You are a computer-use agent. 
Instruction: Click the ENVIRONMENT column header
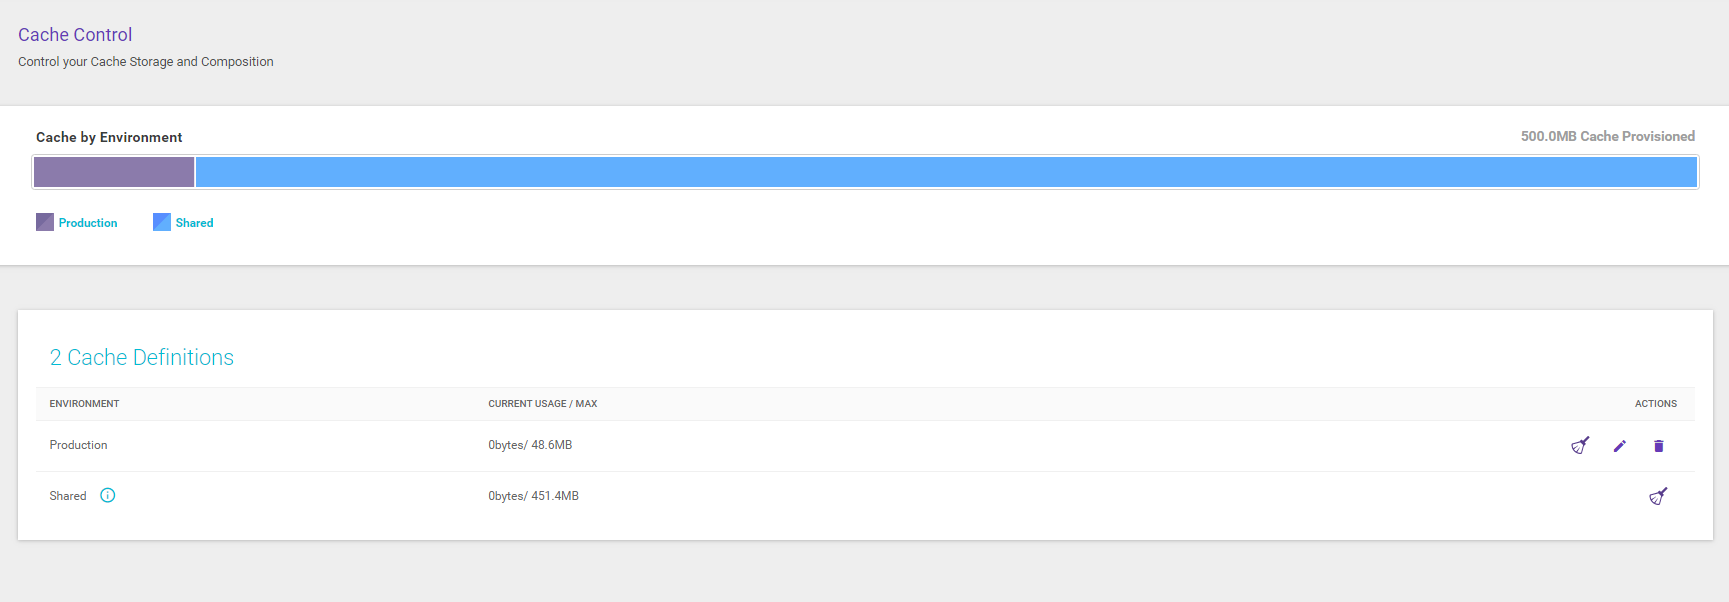click(x=84, y=404)
